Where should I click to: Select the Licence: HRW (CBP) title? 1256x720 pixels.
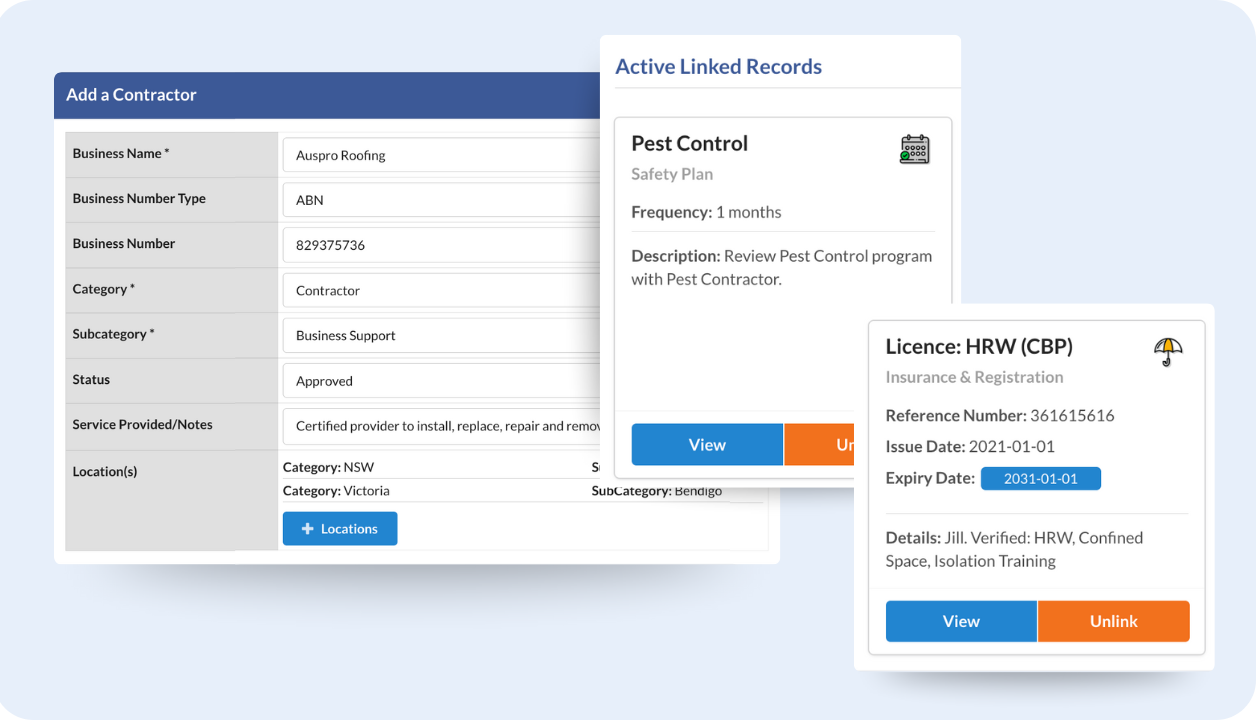(x=978, y=347)
